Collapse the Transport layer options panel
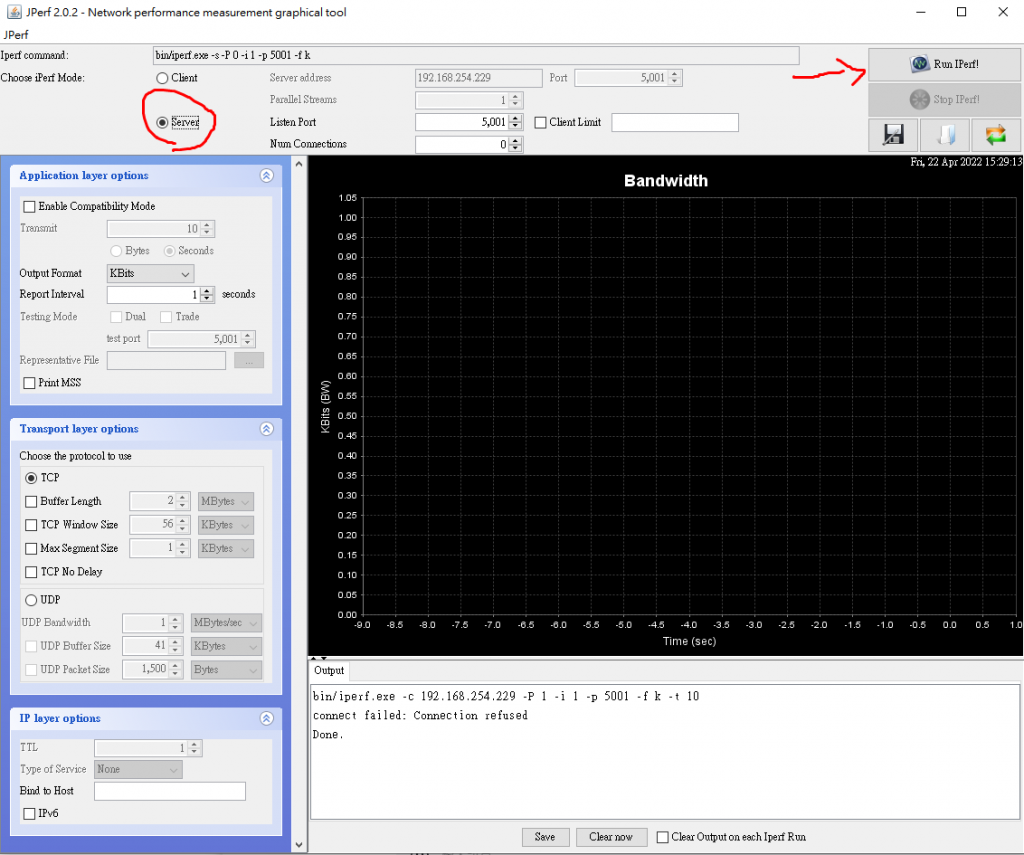 coord(266,428)
